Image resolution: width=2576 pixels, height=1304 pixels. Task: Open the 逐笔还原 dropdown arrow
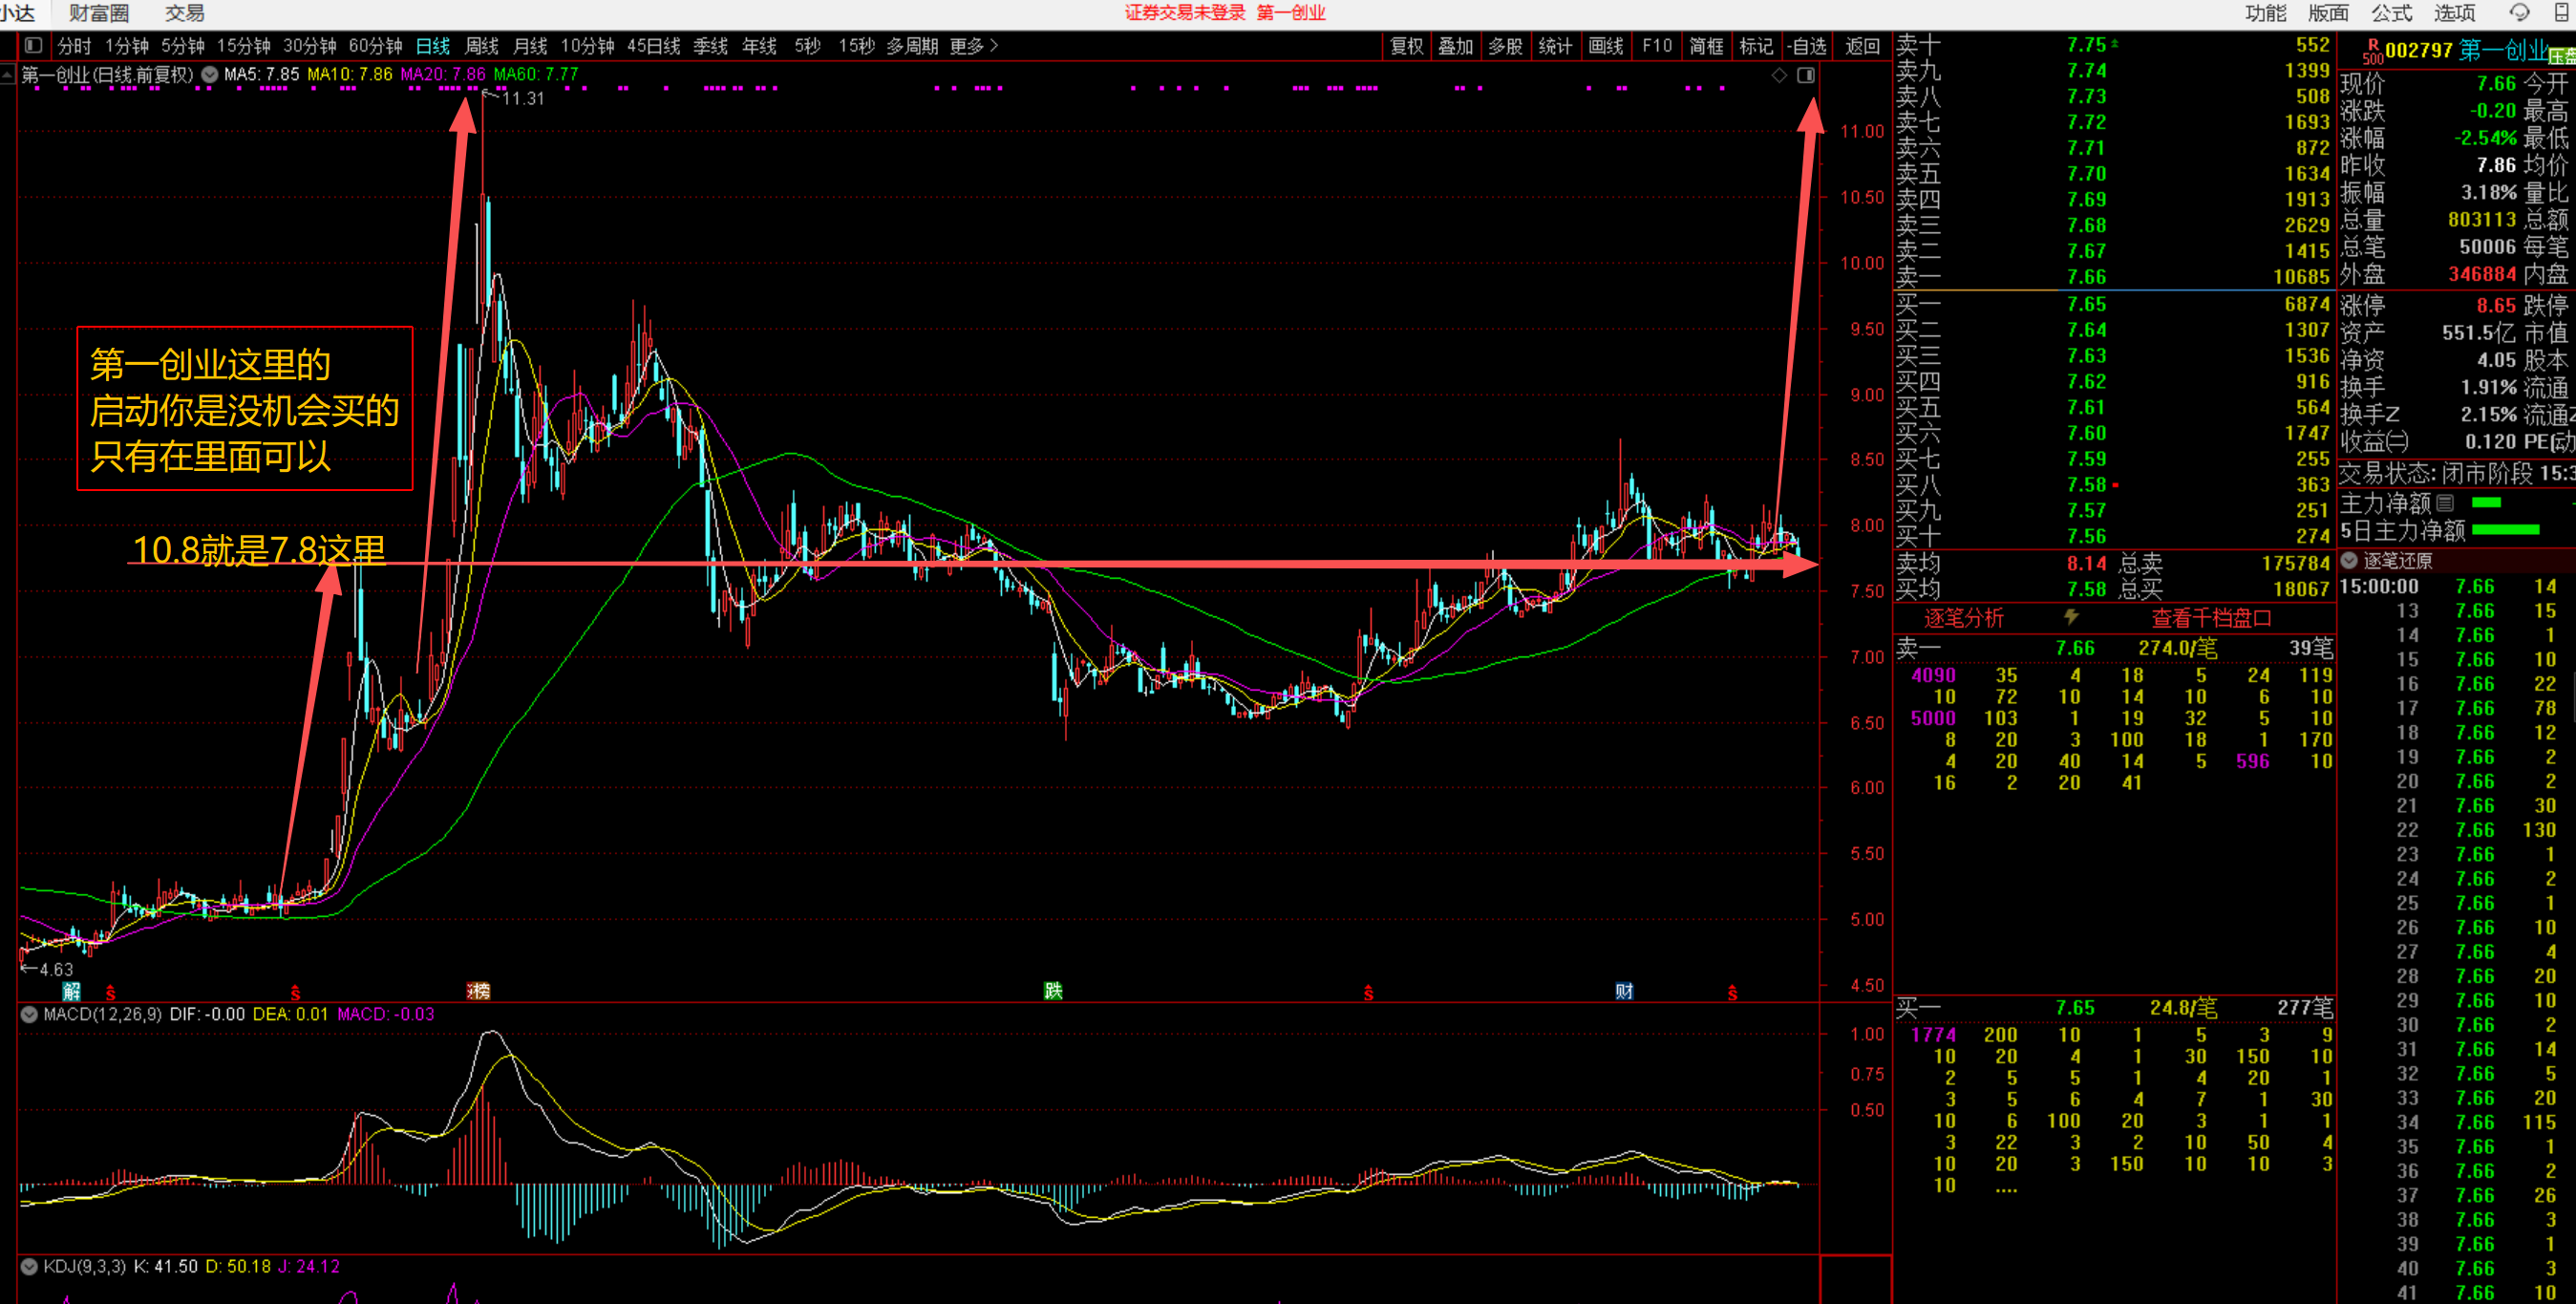coord(2349,560)
